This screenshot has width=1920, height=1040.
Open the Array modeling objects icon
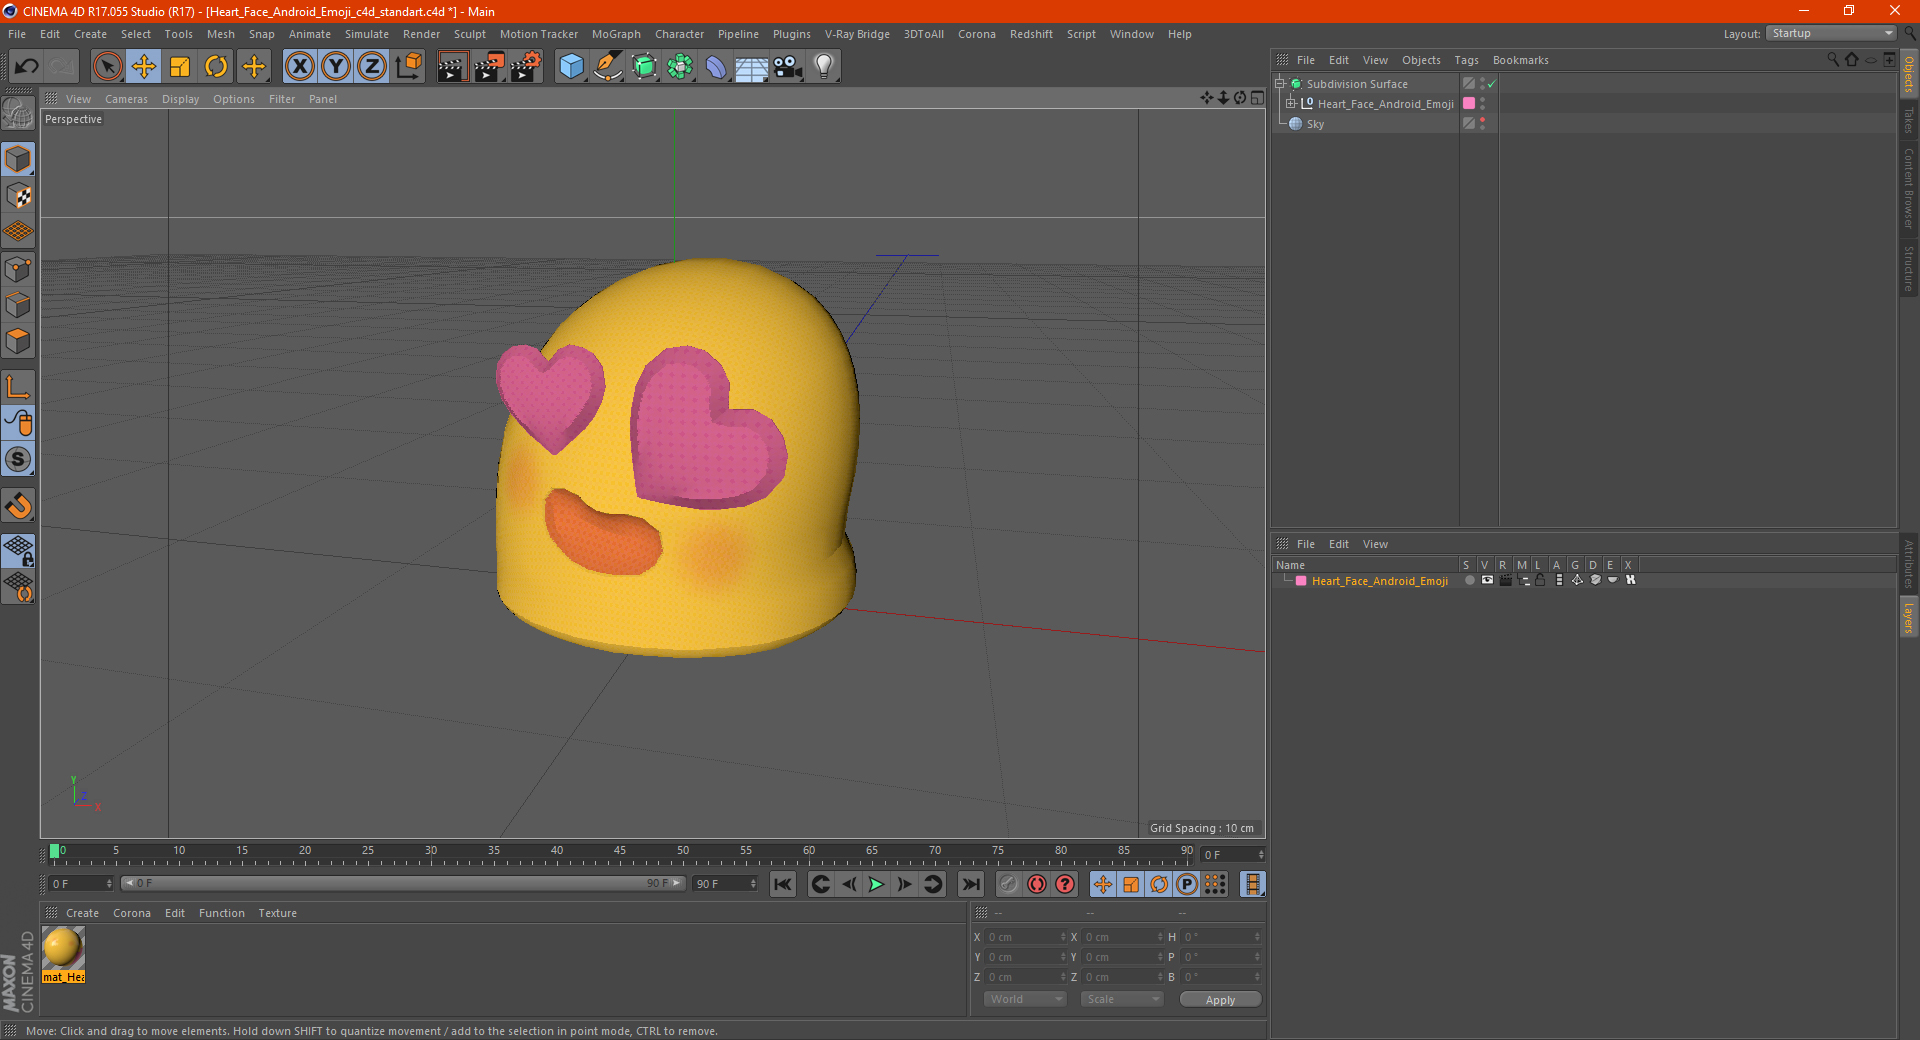680,67
